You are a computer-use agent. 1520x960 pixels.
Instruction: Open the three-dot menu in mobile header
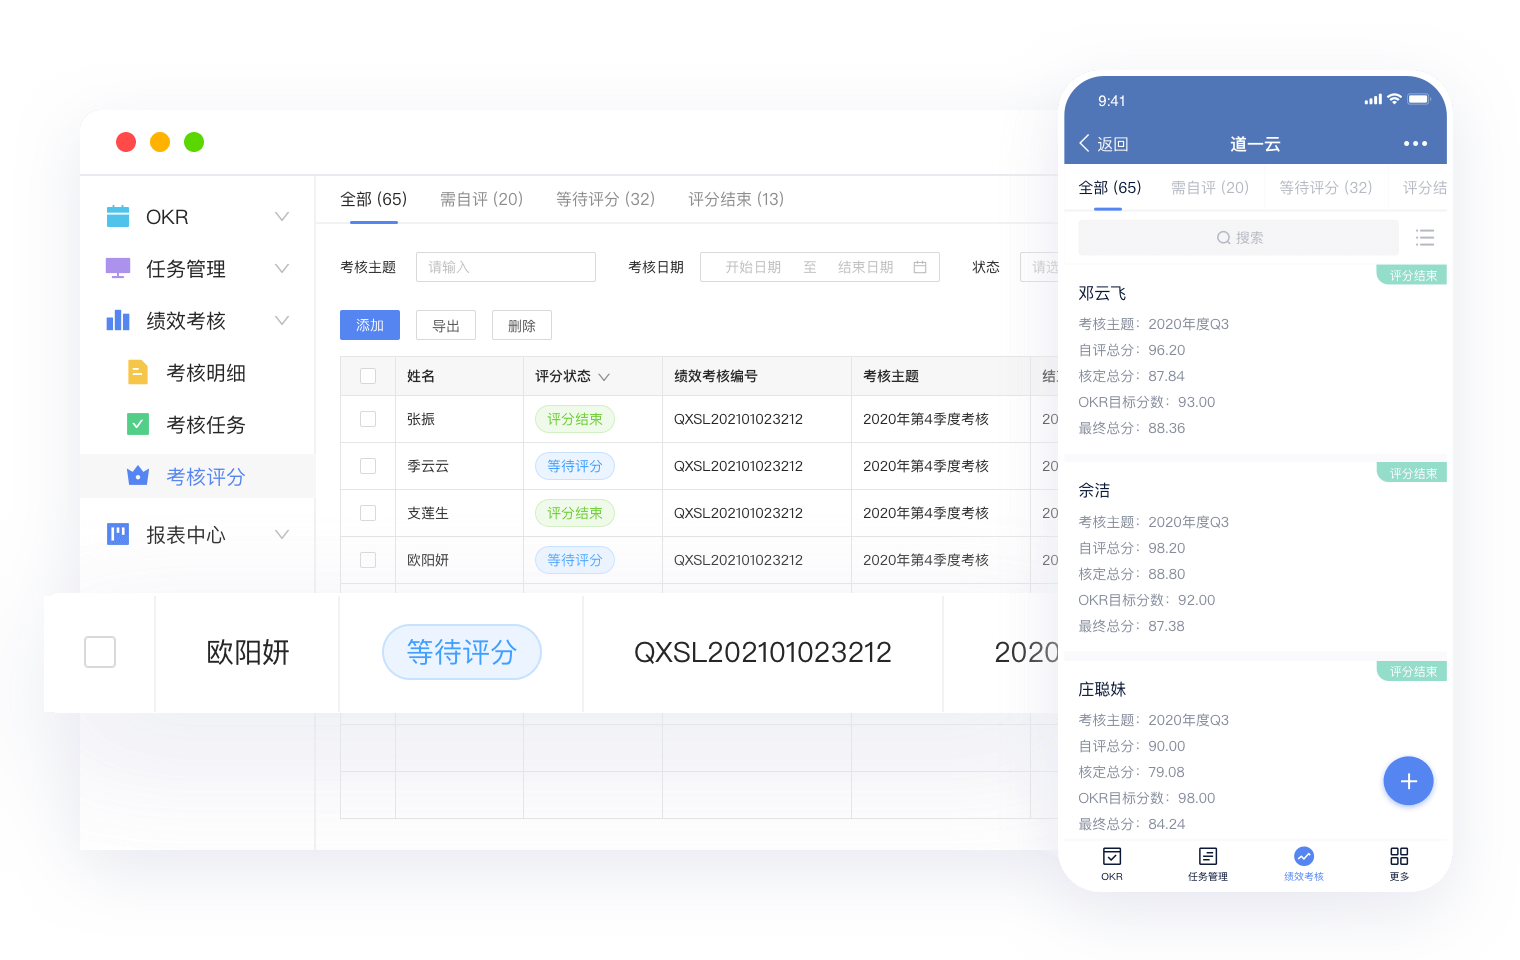click(x=1415, y=144)
